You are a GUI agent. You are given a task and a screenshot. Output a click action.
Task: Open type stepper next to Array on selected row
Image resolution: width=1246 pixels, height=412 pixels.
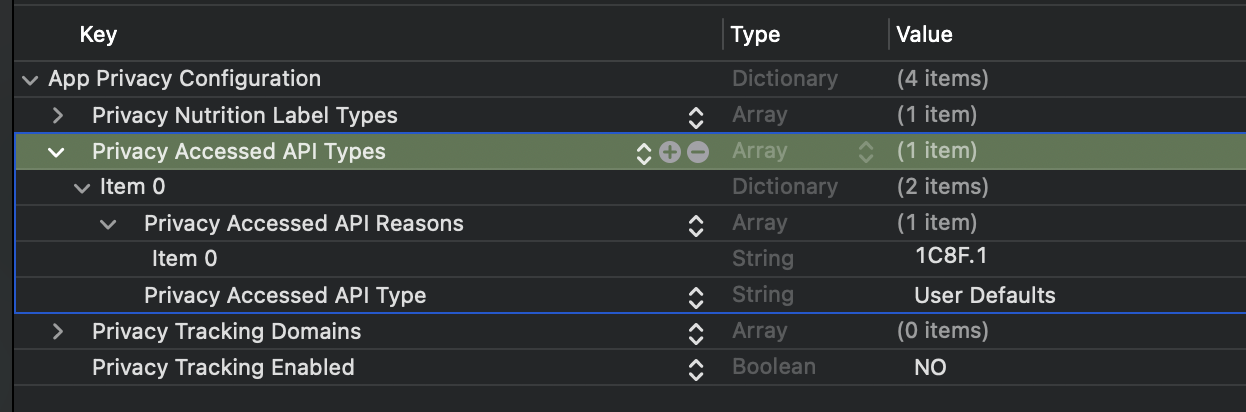866,152
